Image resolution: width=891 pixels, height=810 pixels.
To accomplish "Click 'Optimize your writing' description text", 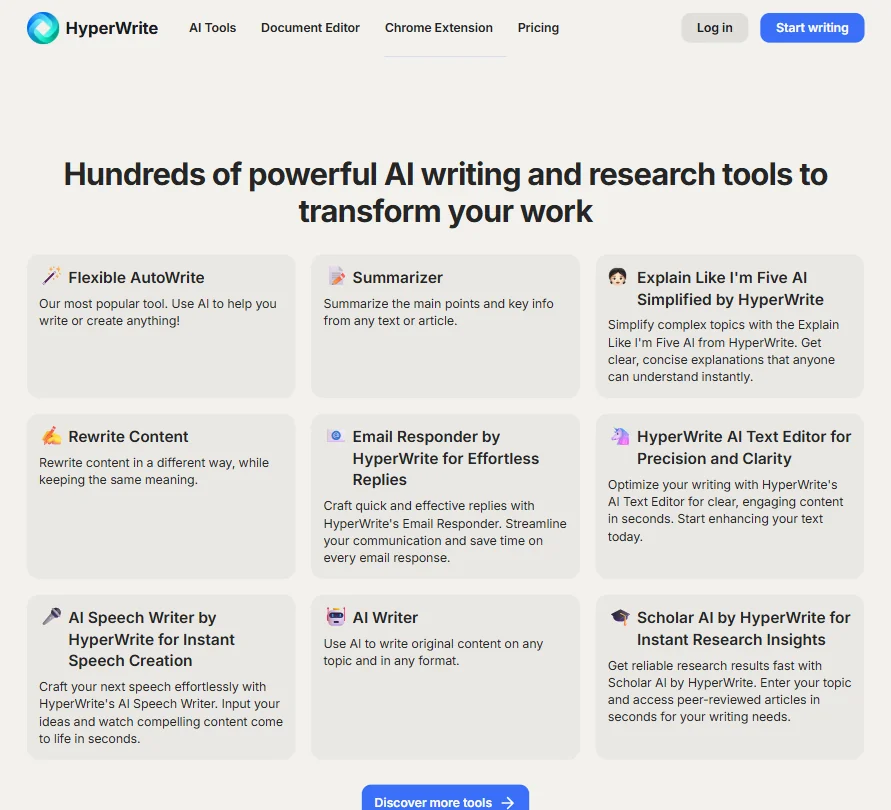I will click(x=726, y=510).
